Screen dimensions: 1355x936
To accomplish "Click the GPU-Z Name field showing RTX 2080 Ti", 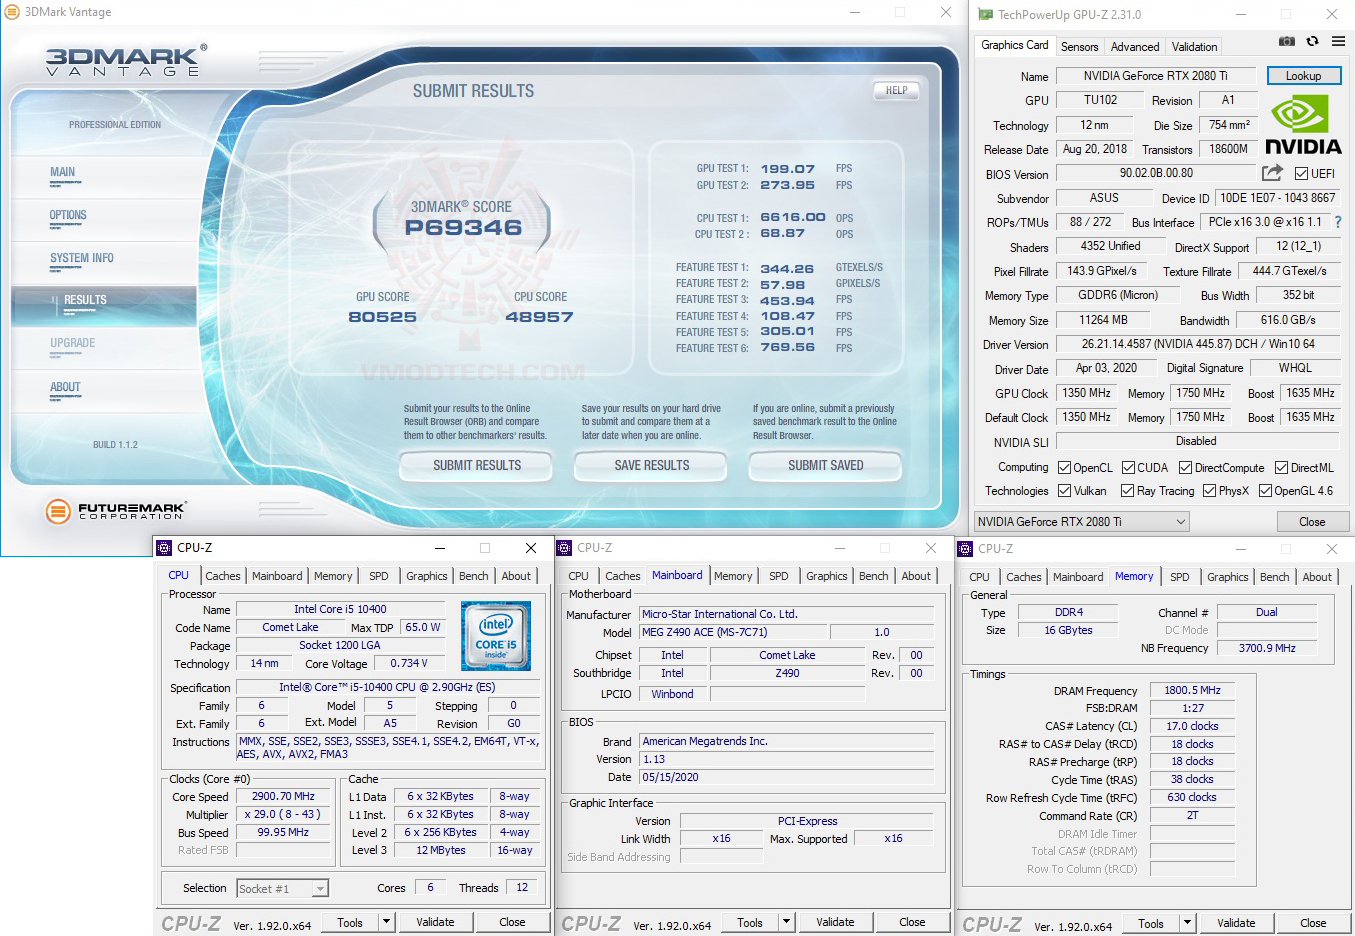I will point(1156,76).
